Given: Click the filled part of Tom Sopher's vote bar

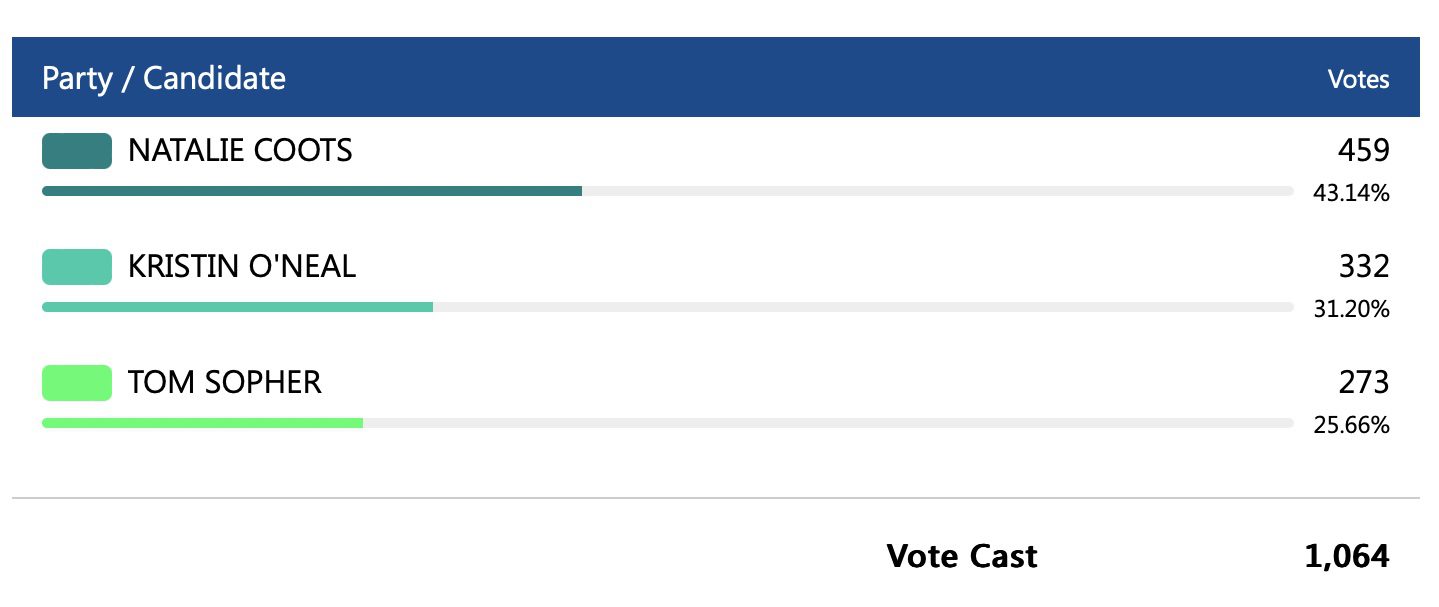Looking at the screenshot, I should click(x=202, y=423).
